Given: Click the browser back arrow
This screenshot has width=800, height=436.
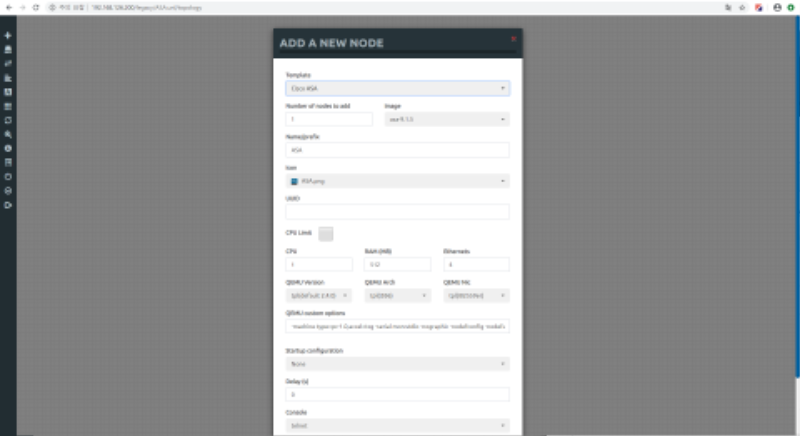Looking at the screenshot, I should point(9,8).
